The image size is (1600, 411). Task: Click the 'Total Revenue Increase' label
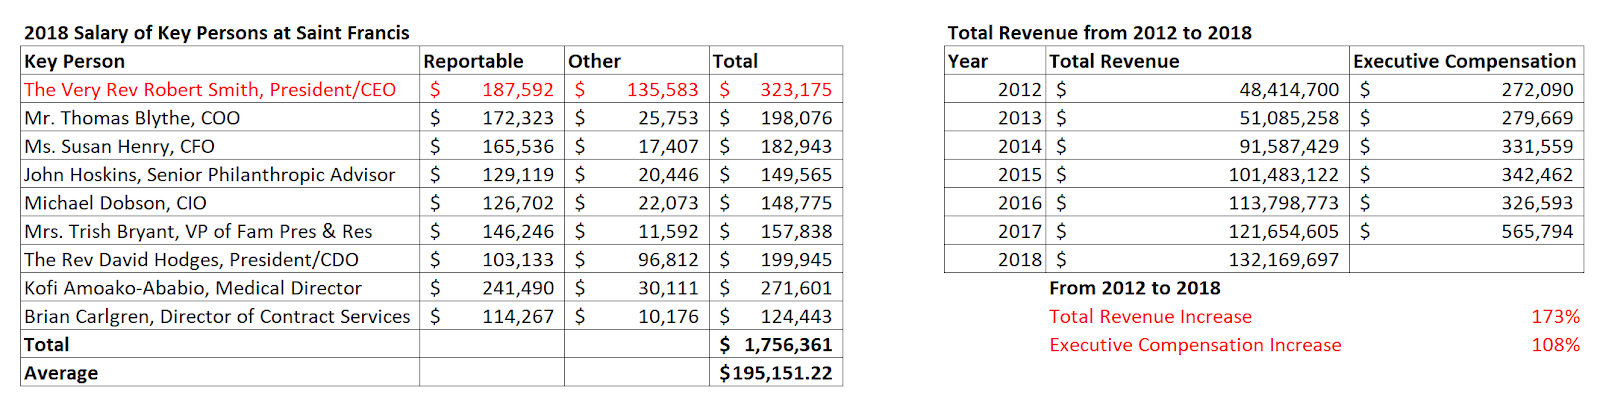pyautogui.click(x=1150, y=316)
